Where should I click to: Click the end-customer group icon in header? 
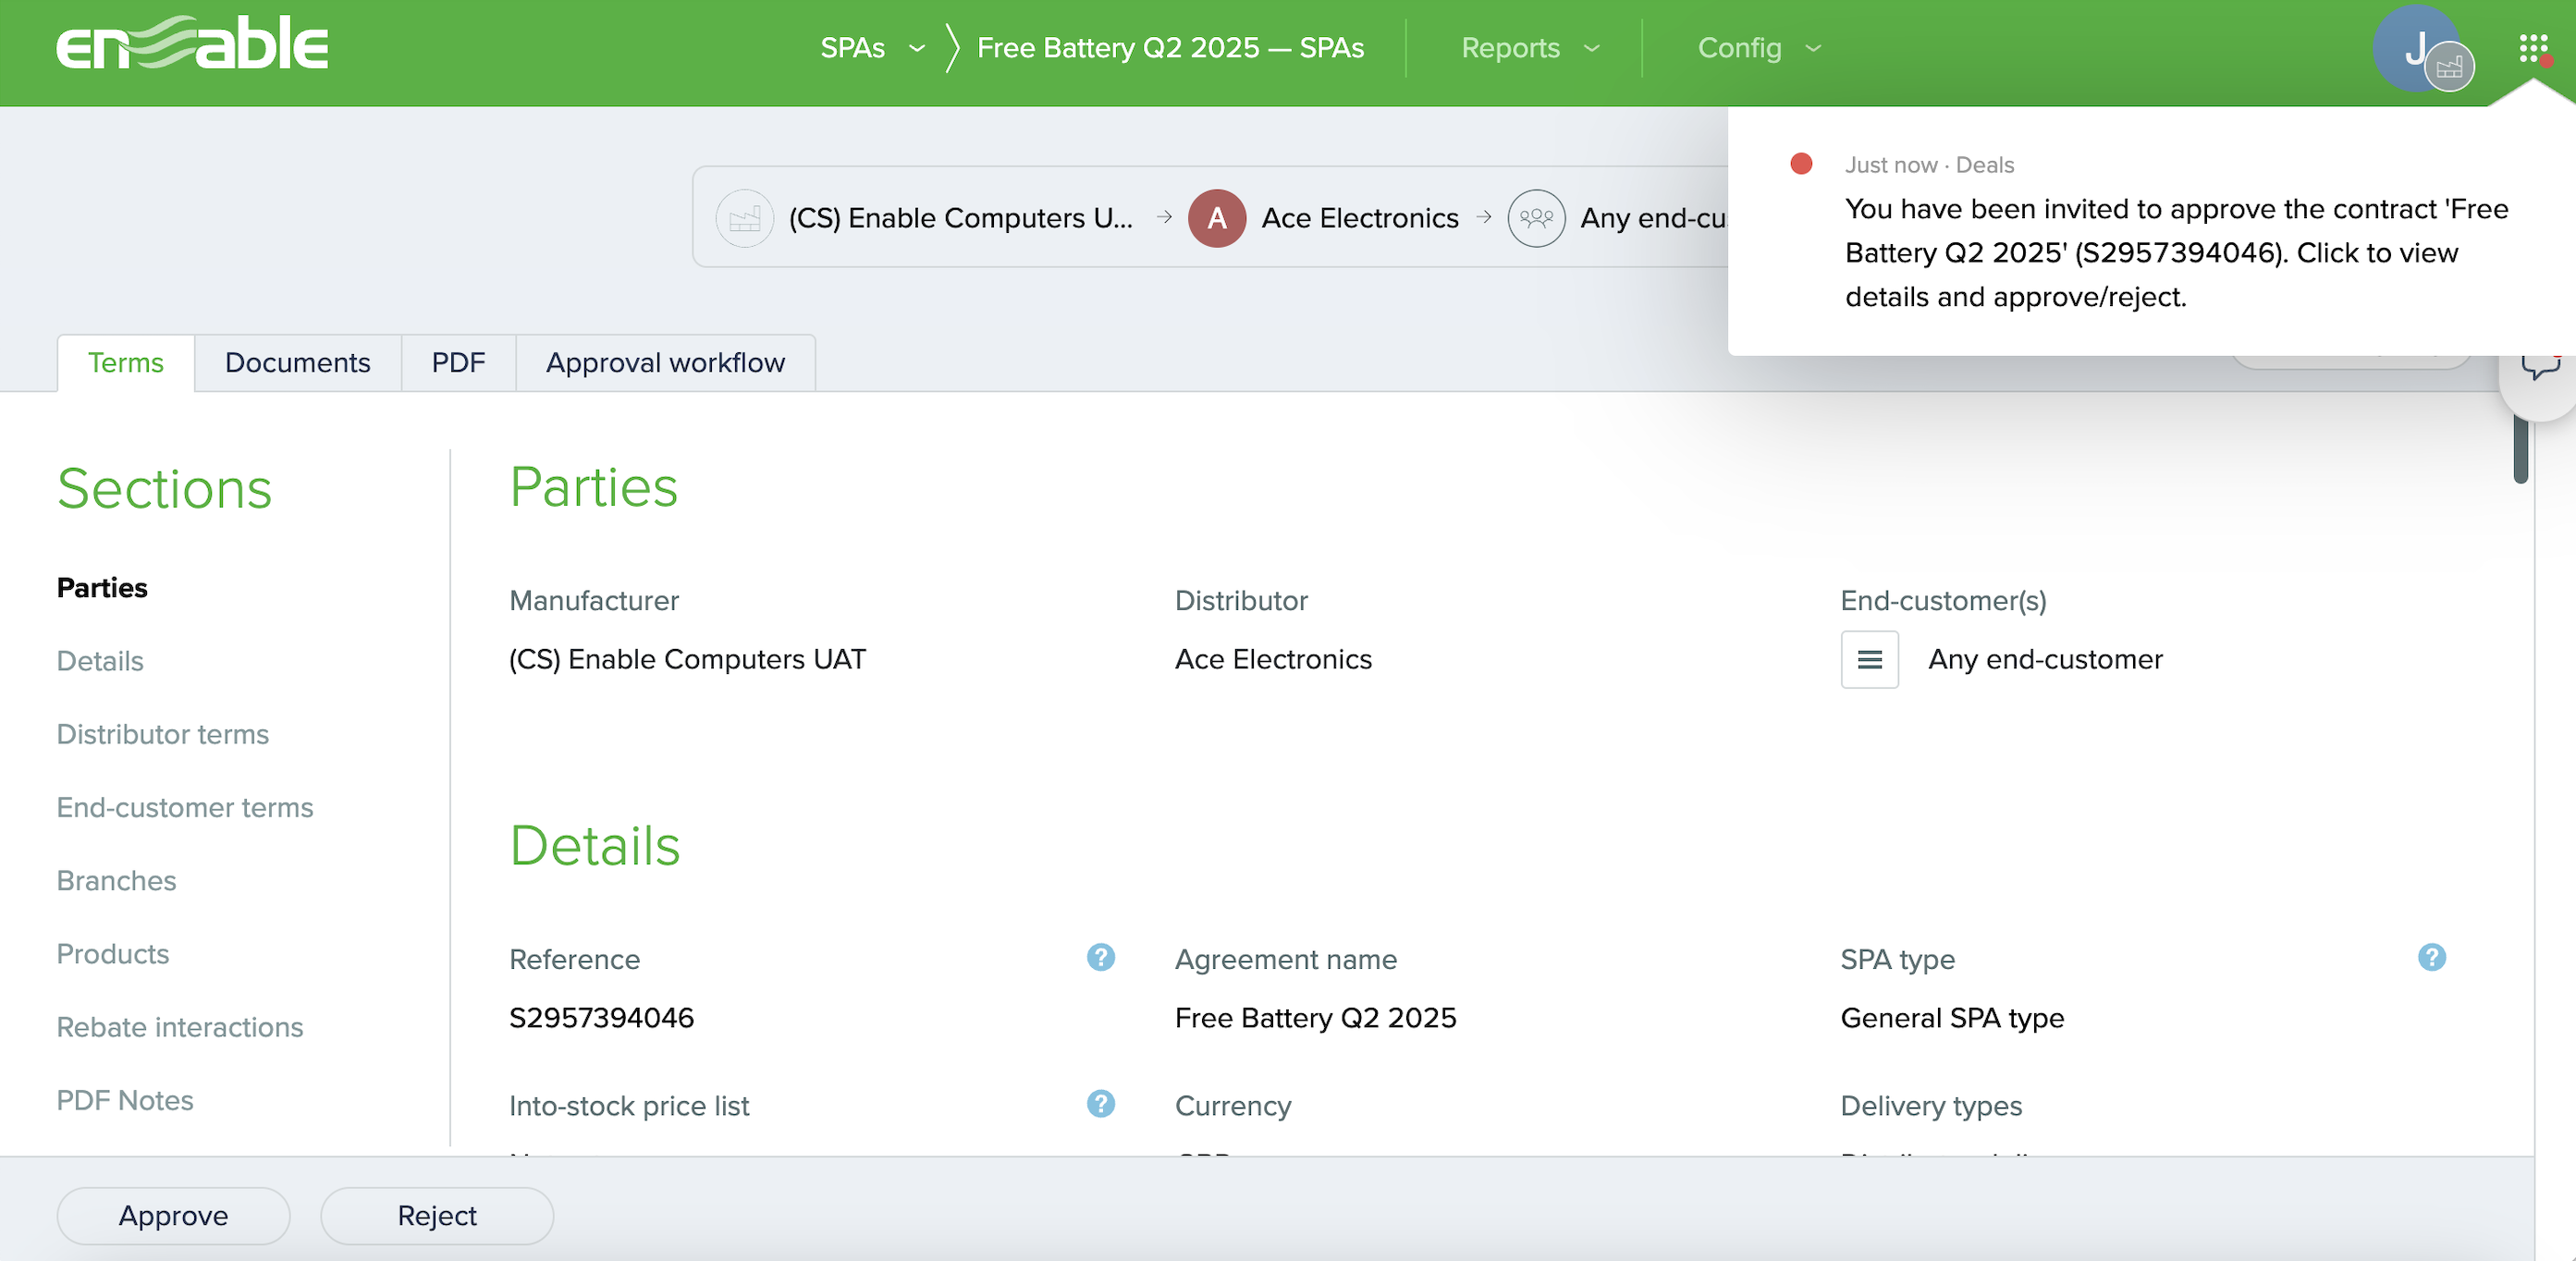tap(1536, 218)
